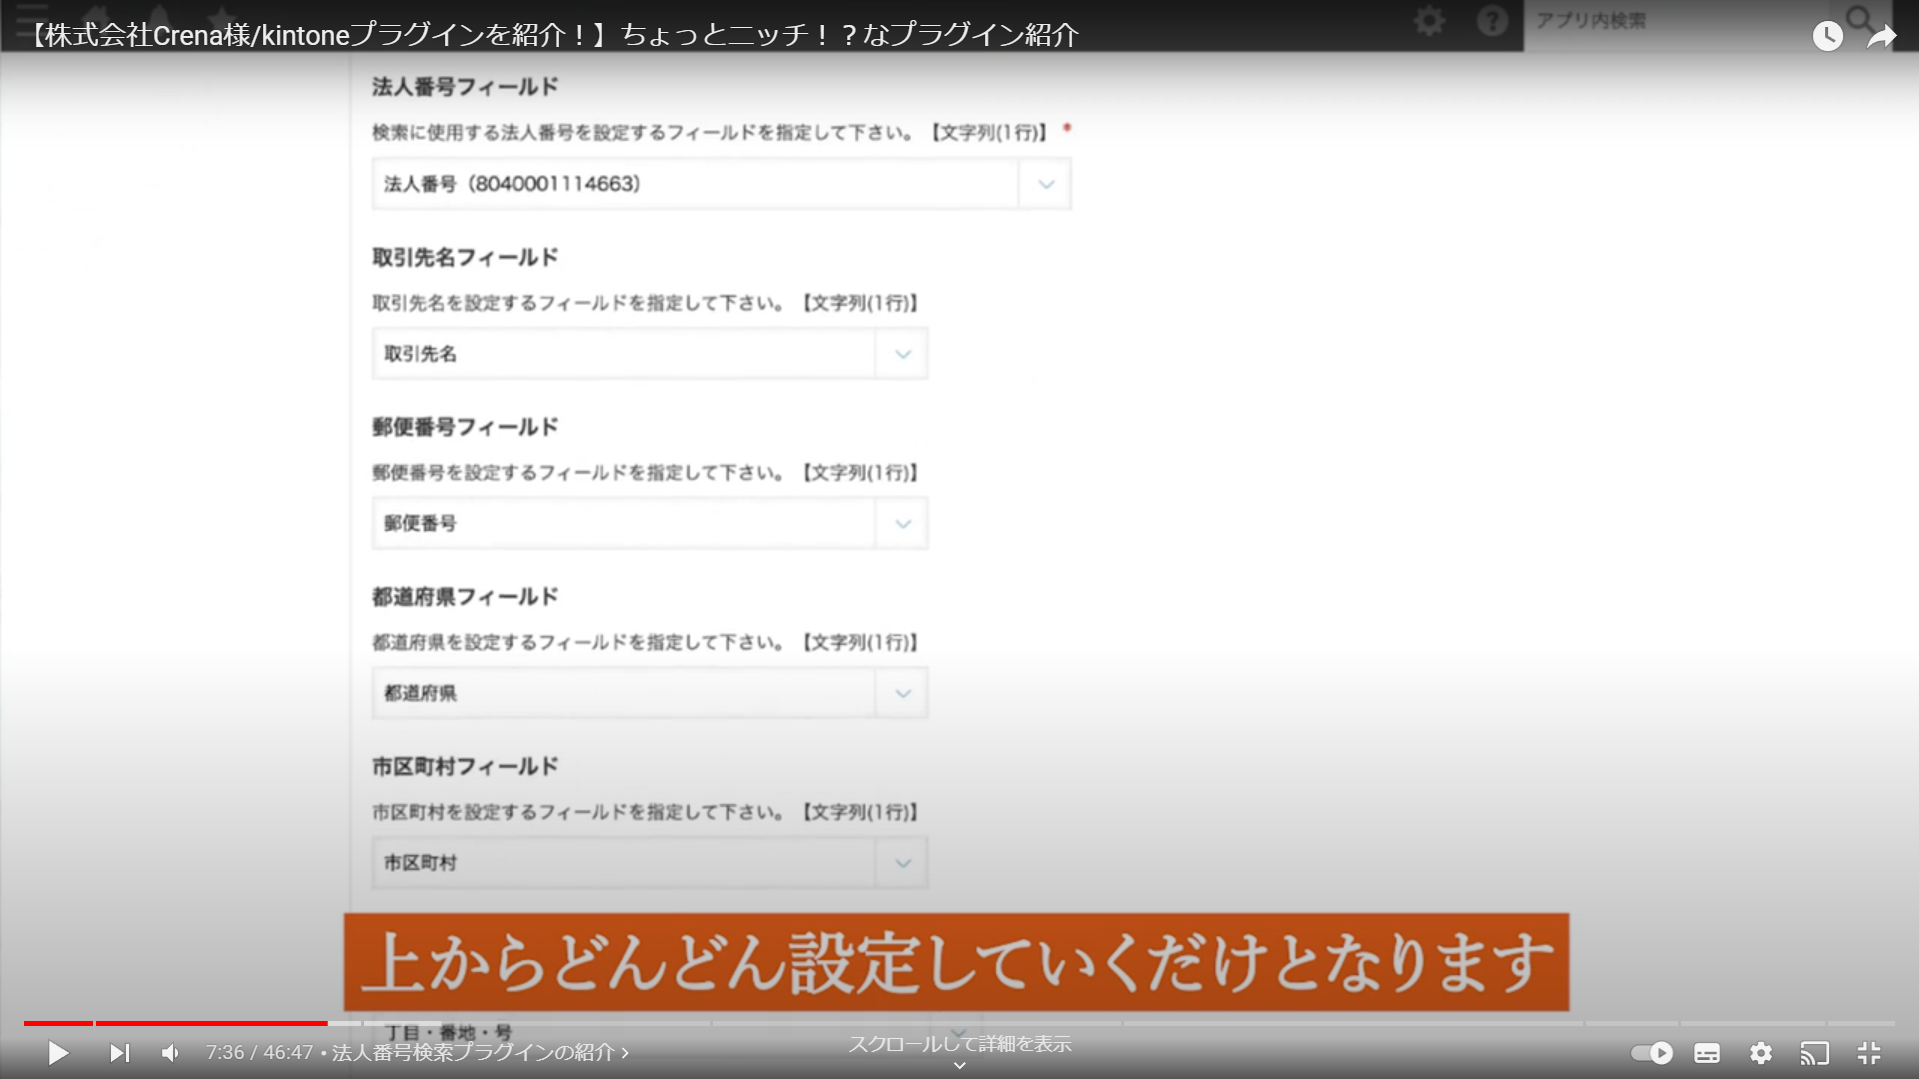1919x1079 pixels.
Task: Toggle the autoplay switch
Action: point(1652,1052)
